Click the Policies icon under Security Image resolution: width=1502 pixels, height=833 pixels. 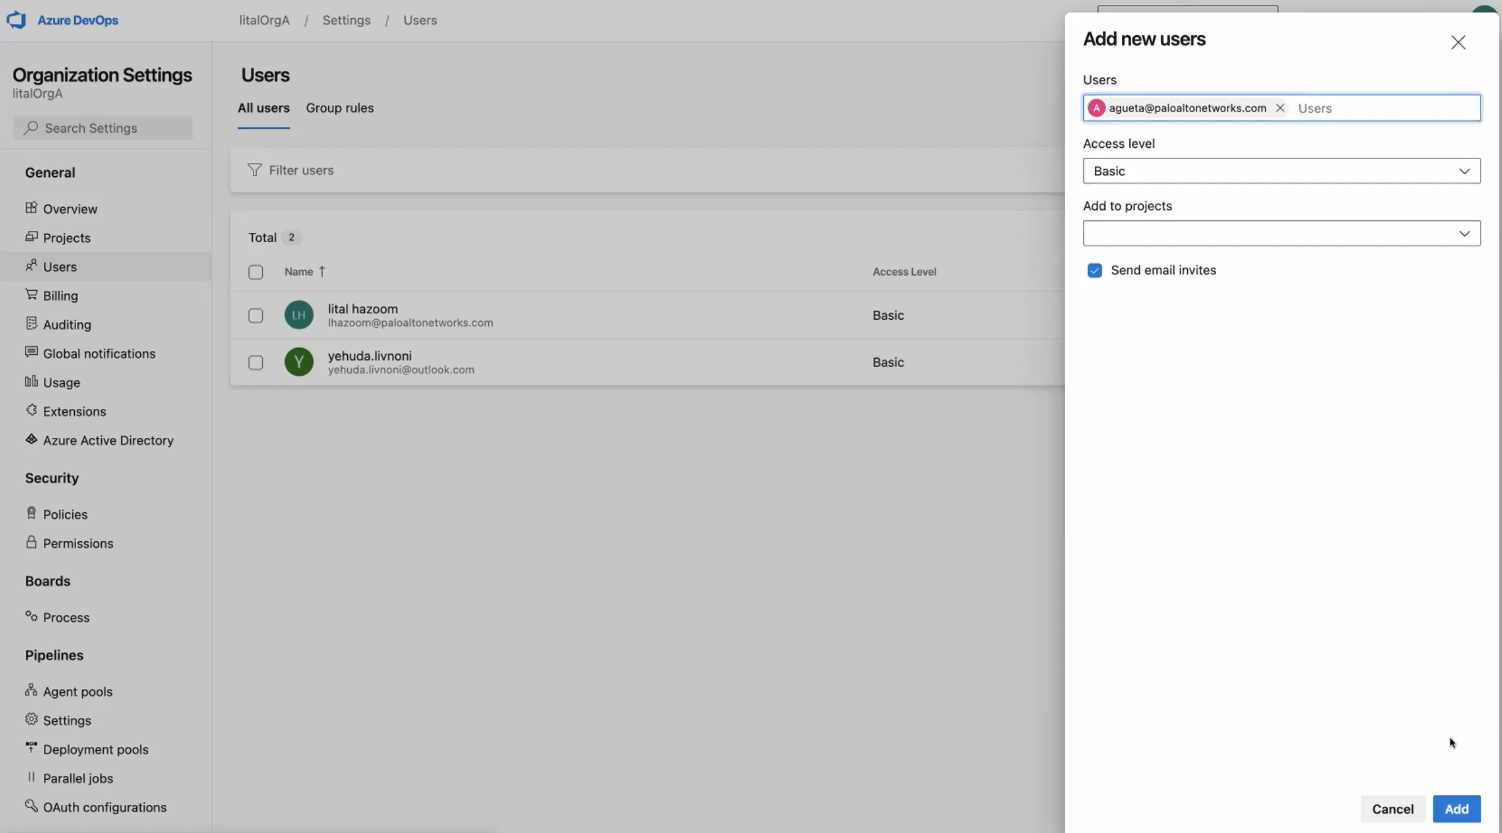31,514
